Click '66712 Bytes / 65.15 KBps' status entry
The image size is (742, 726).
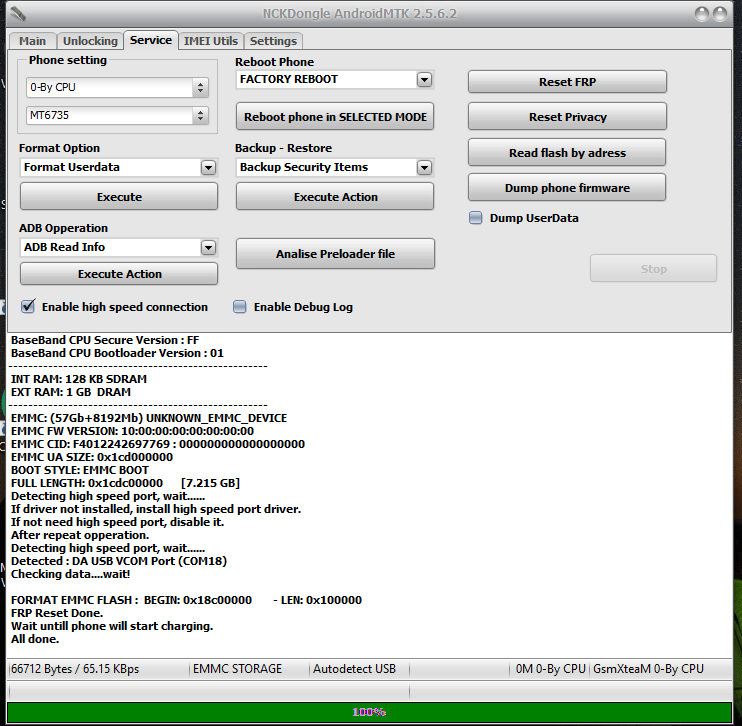pos(75,669)
